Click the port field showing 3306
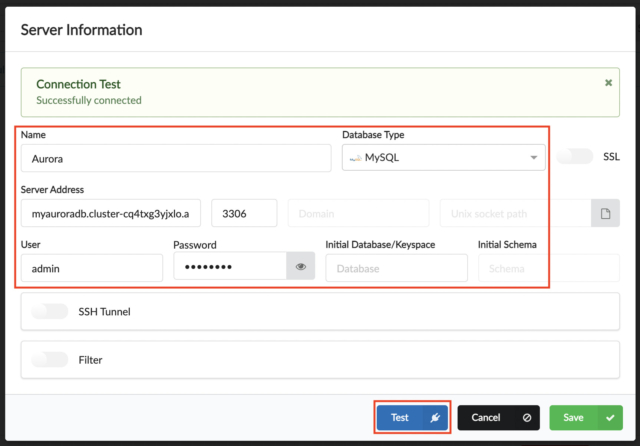 click(x=244, y=213)
